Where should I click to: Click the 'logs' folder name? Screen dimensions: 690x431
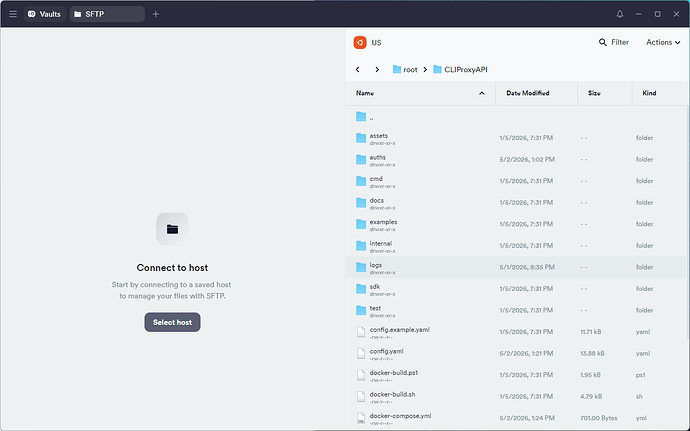pyautogui.click(x=376, y=265)
